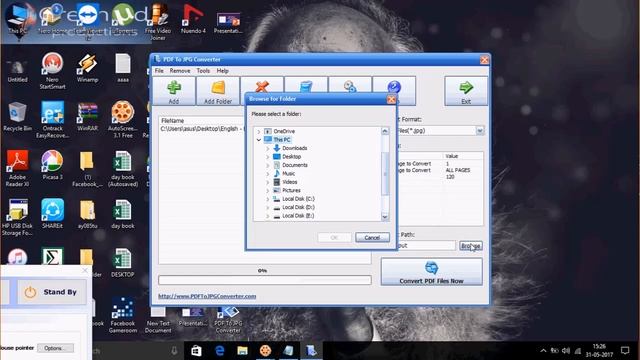Screen dimensions: 640x360
Task: Expand the Music folder node
Action: tap(268, 173)
